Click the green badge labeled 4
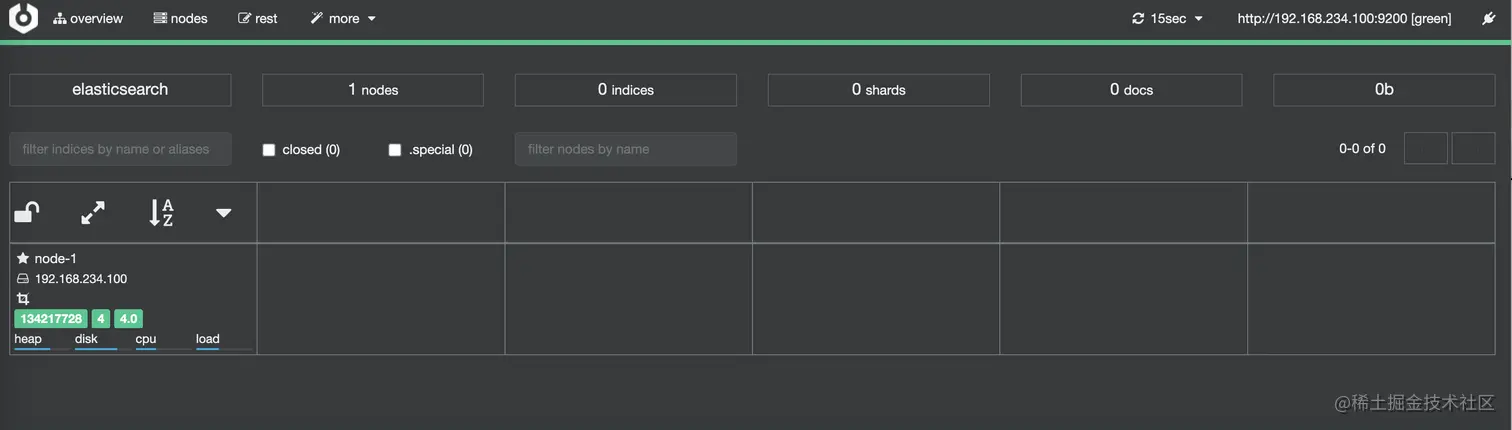The height and width of the screenshot is (430, 1512). click(x=101, y=319)
